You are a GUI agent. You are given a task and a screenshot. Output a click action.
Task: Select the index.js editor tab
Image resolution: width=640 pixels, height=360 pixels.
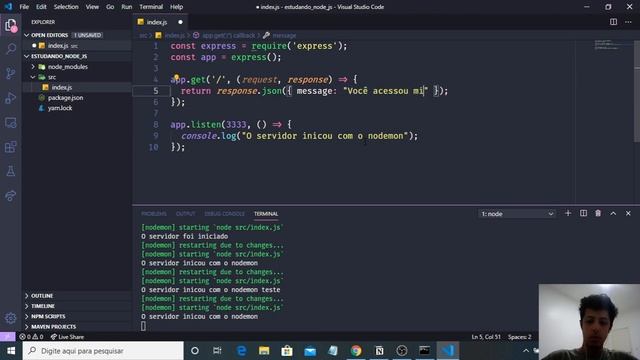point(160,22)
